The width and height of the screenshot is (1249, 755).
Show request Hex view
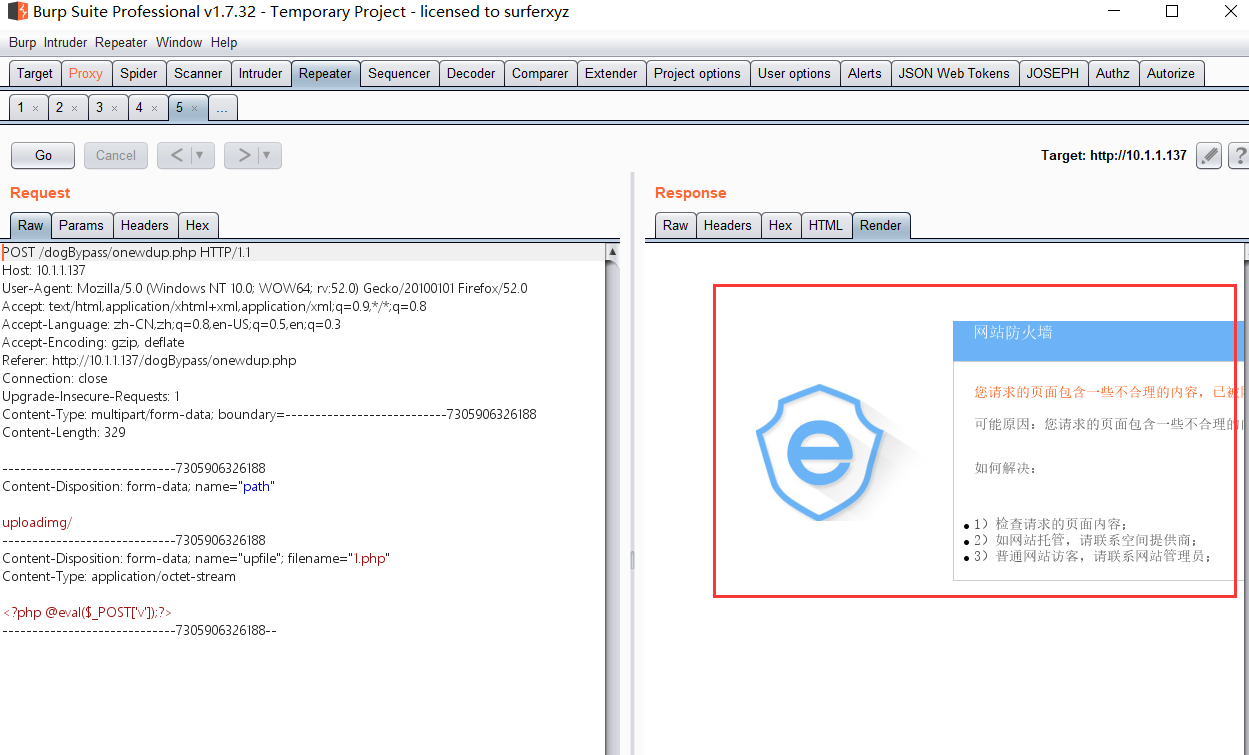coord(198,225)
